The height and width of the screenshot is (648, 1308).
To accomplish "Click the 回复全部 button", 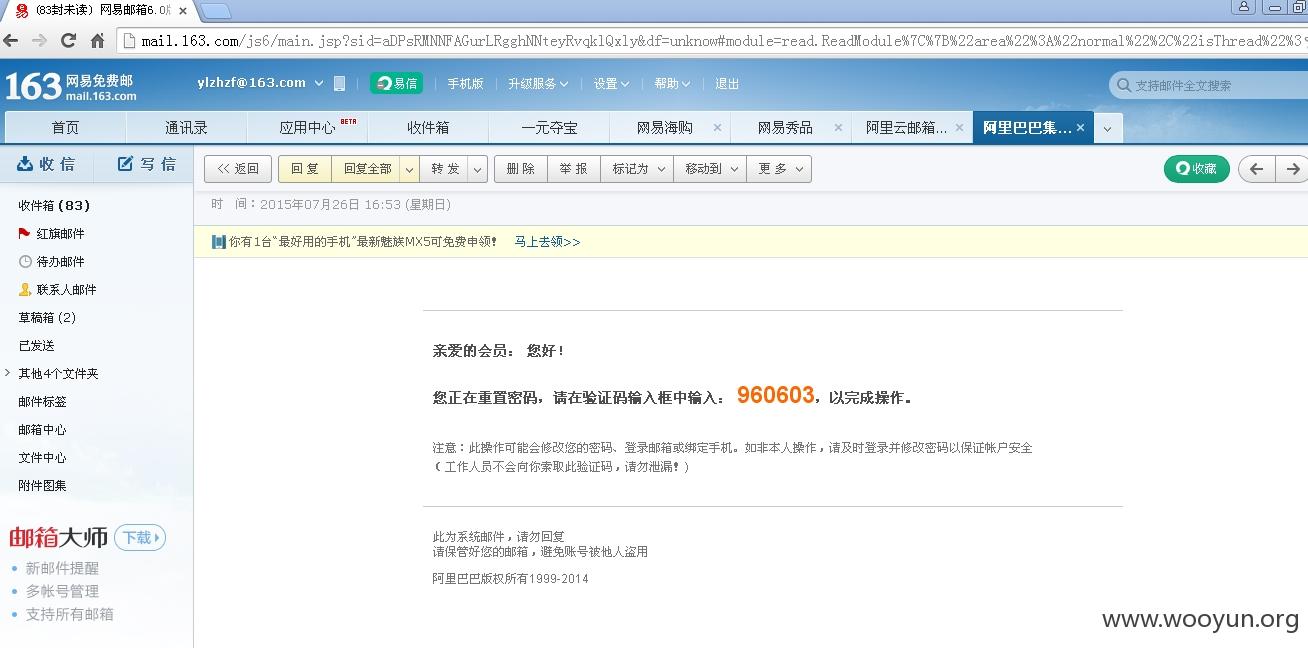I will click(x=367, y=169).
